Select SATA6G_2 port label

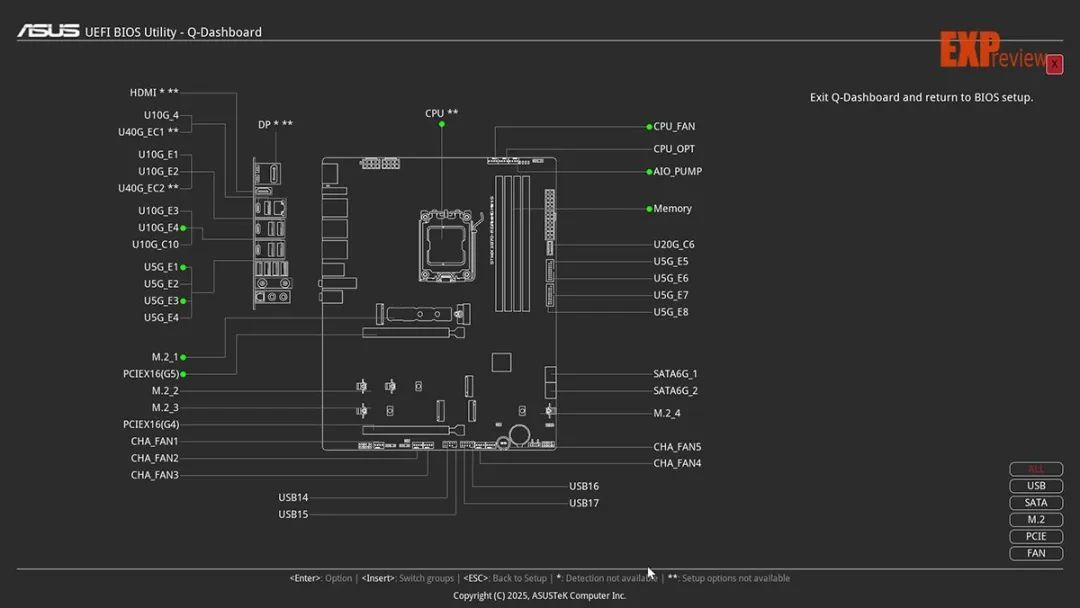pyautogui.click(x=675, y=390)
